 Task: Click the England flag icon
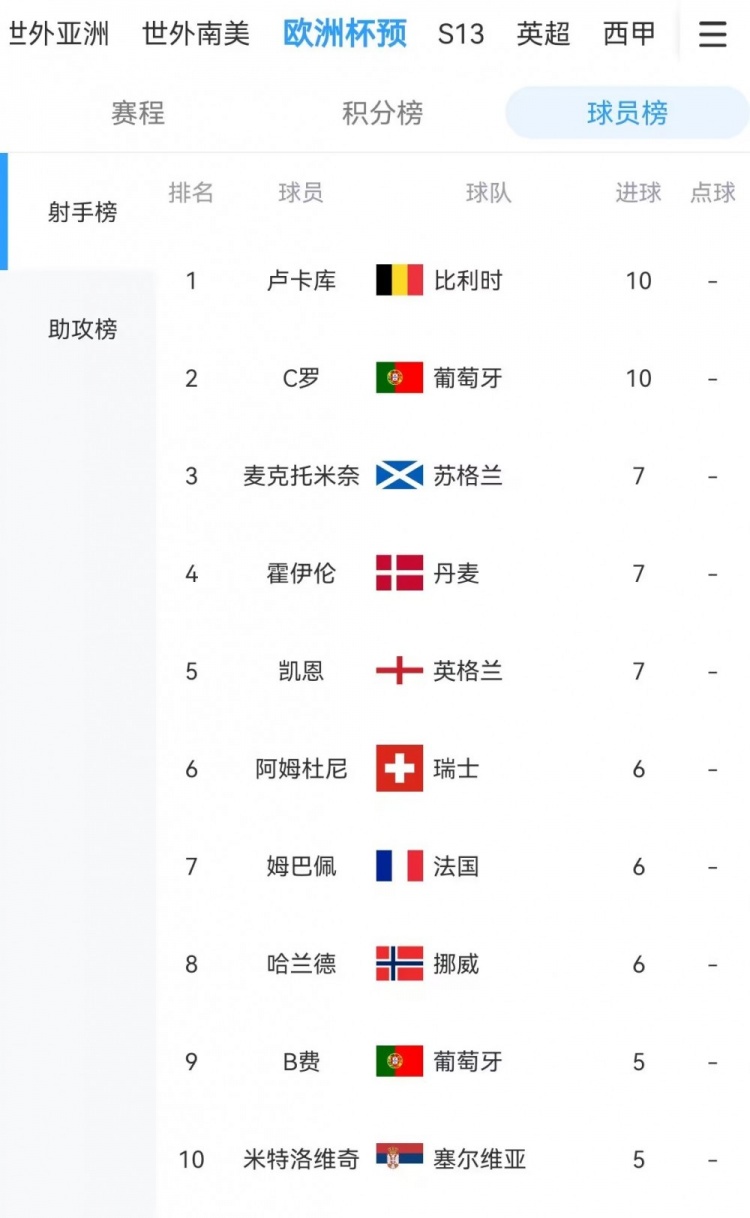pos(399,671)
